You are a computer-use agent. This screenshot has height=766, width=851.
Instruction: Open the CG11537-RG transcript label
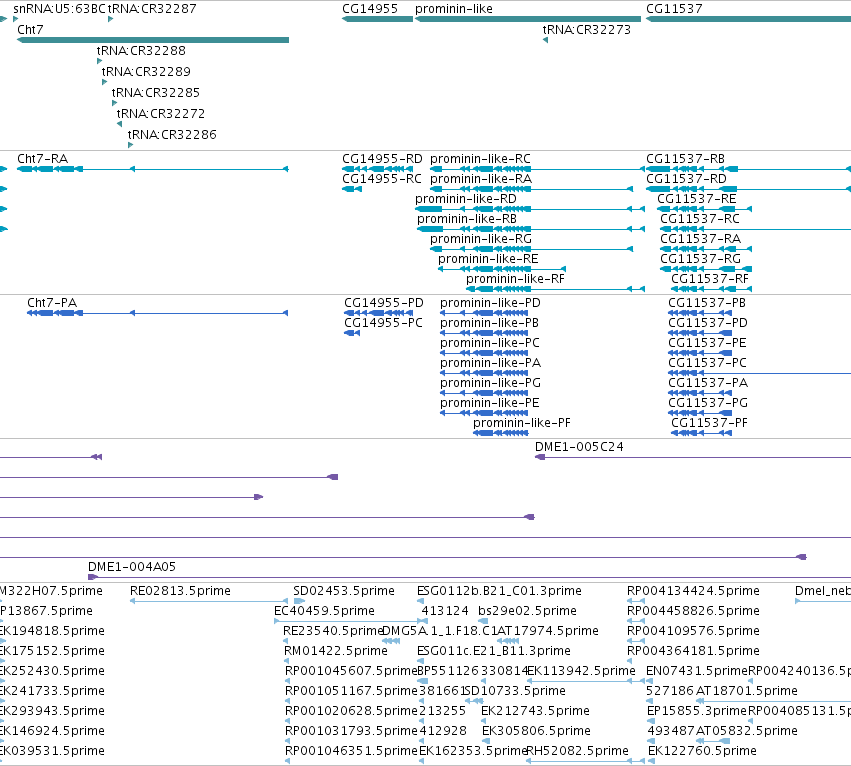tap(701, 259)
